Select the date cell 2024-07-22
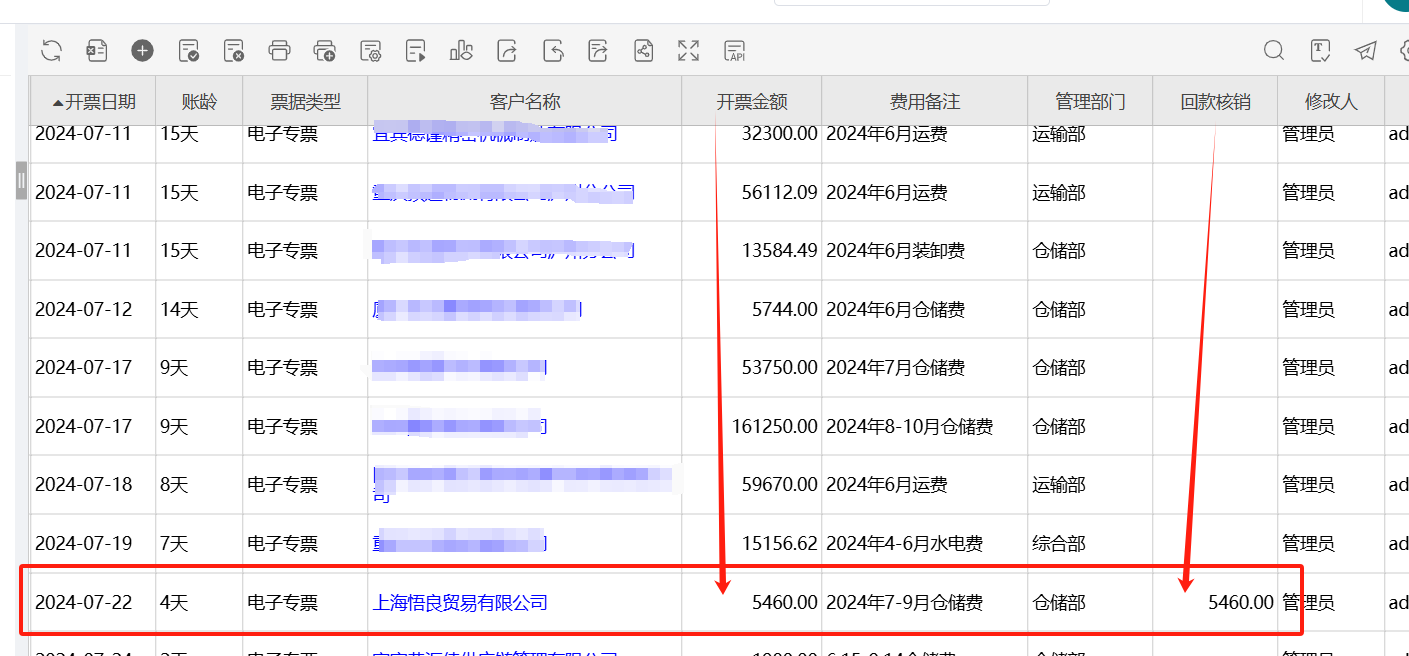Screen dimensions: 1409x656 pos(83,603)
